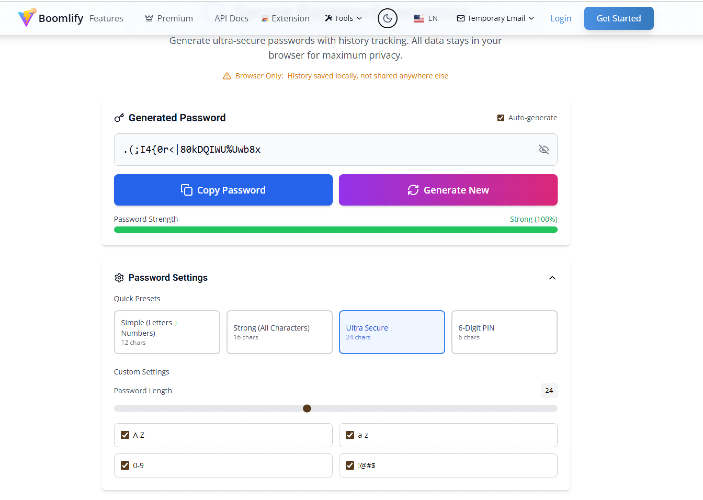Screen dimensions: 703x500
Task: Click the Quick Presets label
Action: pyautogui.click(x=137, y=299)
